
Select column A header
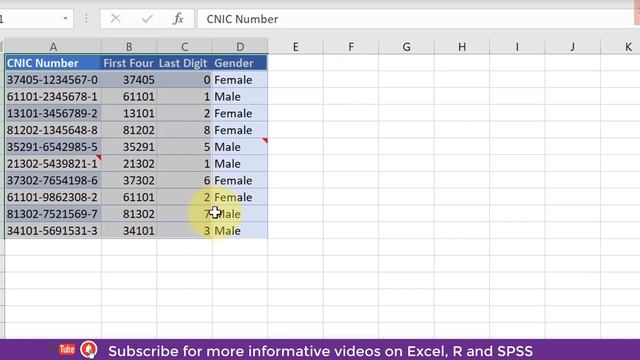53,47
